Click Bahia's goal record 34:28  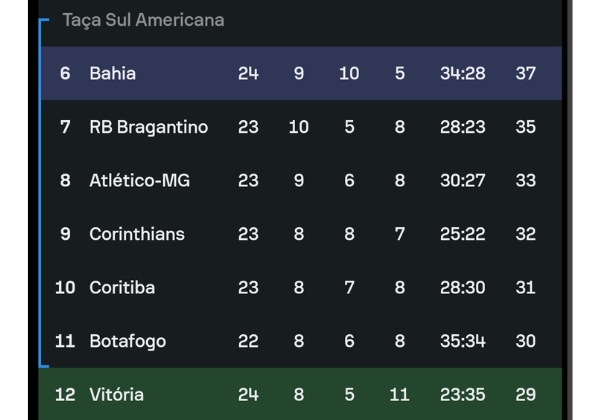coord(463,73)
